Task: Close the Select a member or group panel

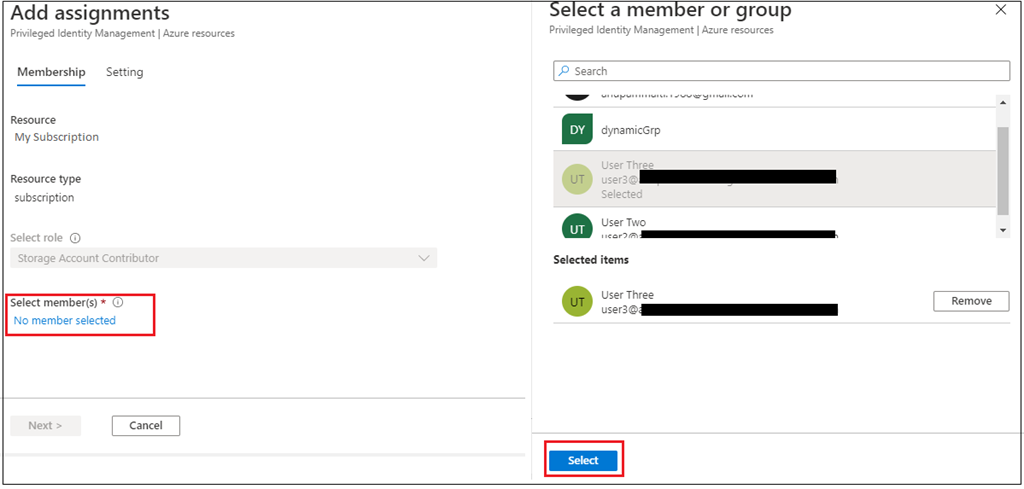Action: [x=1000, y=10]
